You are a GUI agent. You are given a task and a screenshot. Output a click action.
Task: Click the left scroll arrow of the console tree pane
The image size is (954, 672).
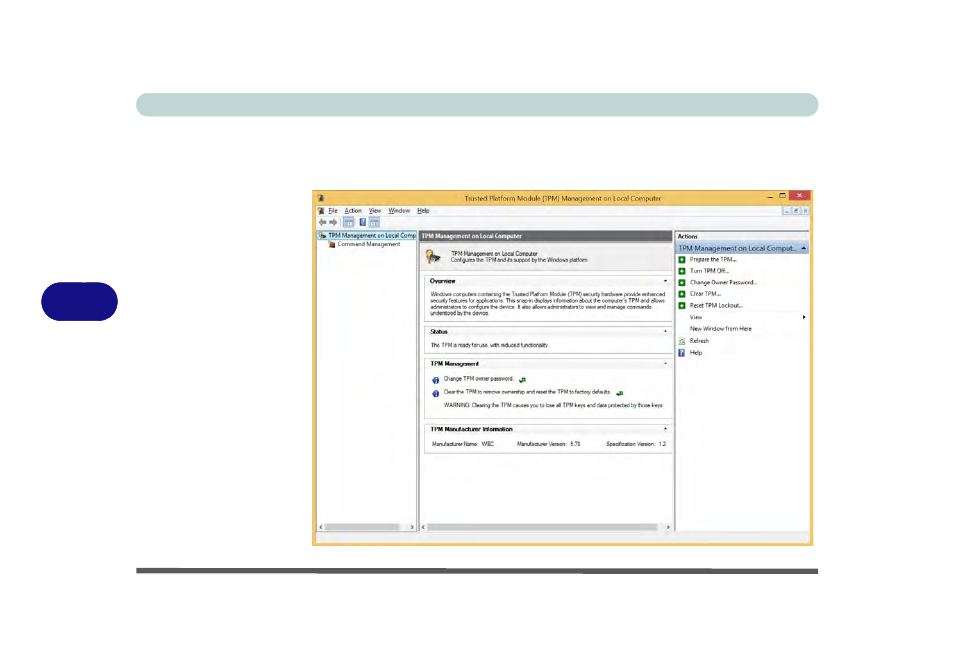(x=321, y=527)
